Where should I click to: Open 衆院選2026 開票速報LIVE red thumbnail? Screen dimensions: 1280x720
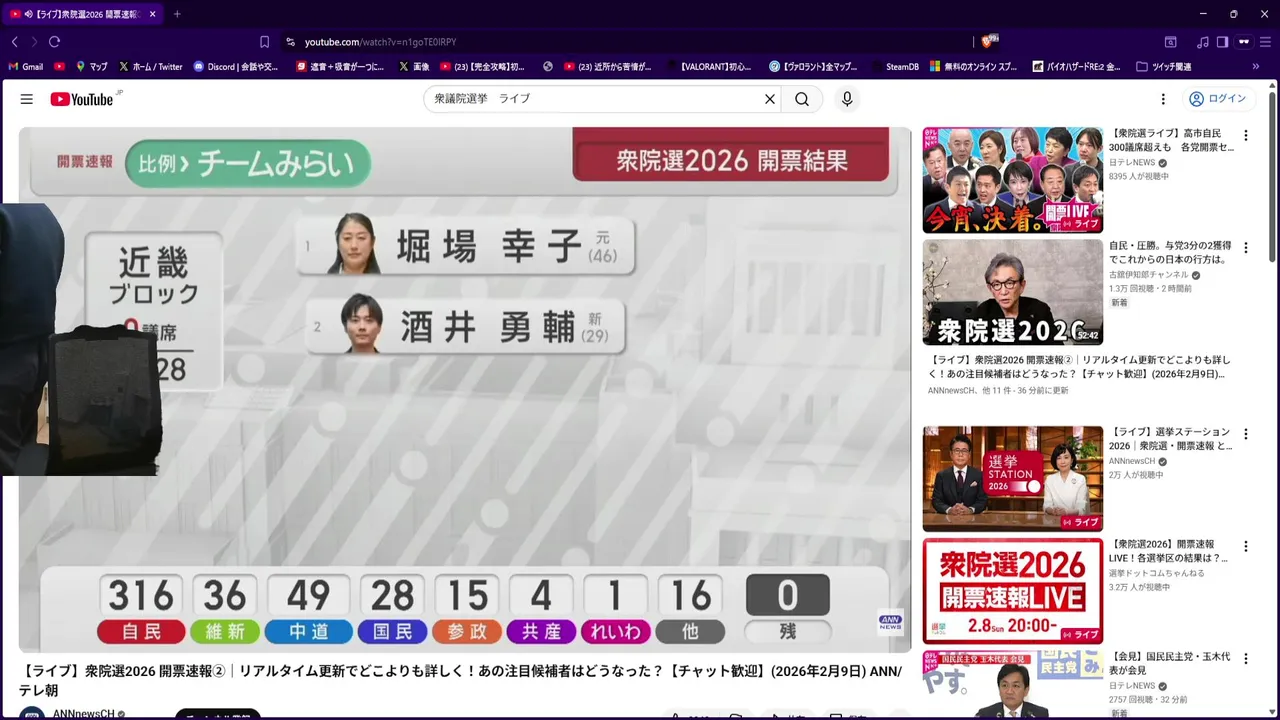[1012, 591]
